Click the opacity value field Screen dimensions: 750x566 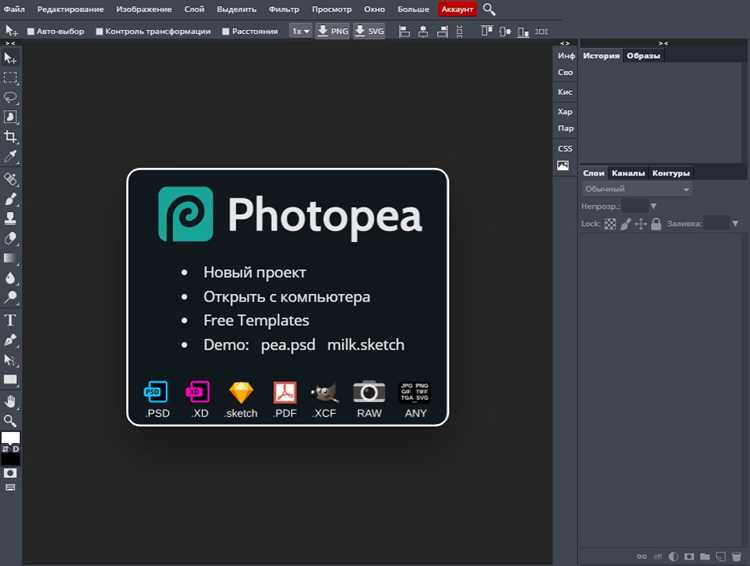coord(635,206)
